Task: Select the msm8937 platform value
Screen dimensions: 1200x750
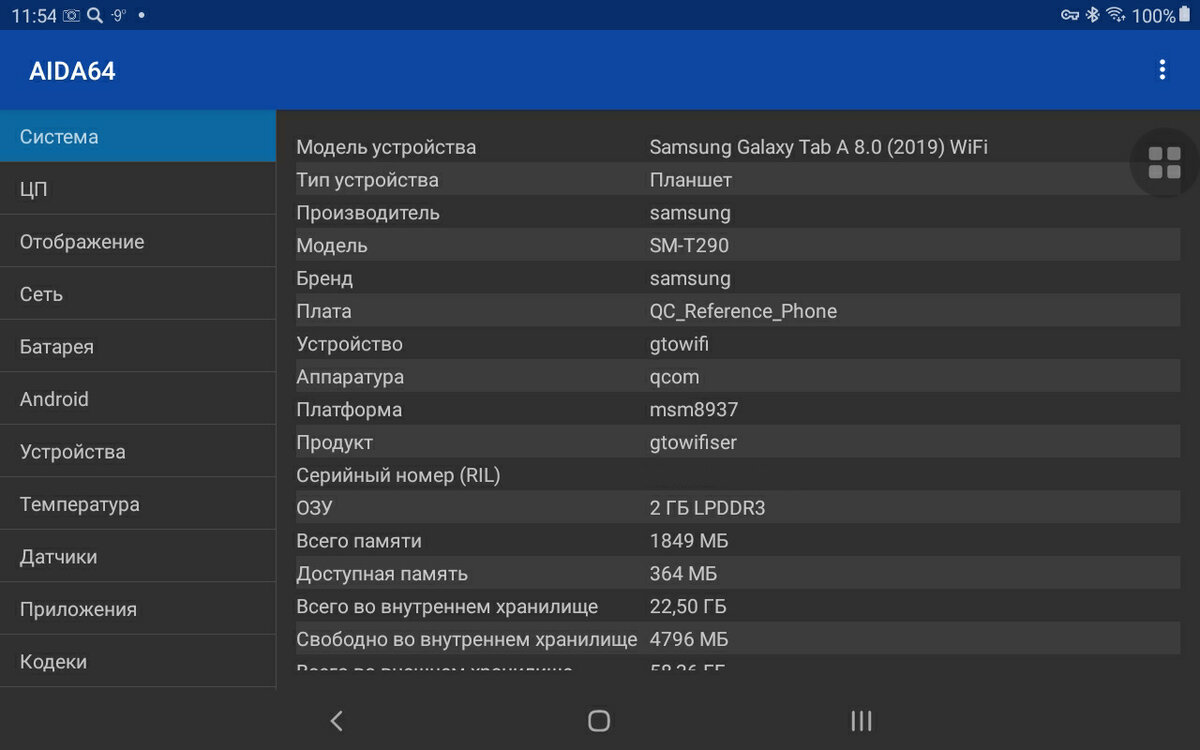Action: coord(694,410)
